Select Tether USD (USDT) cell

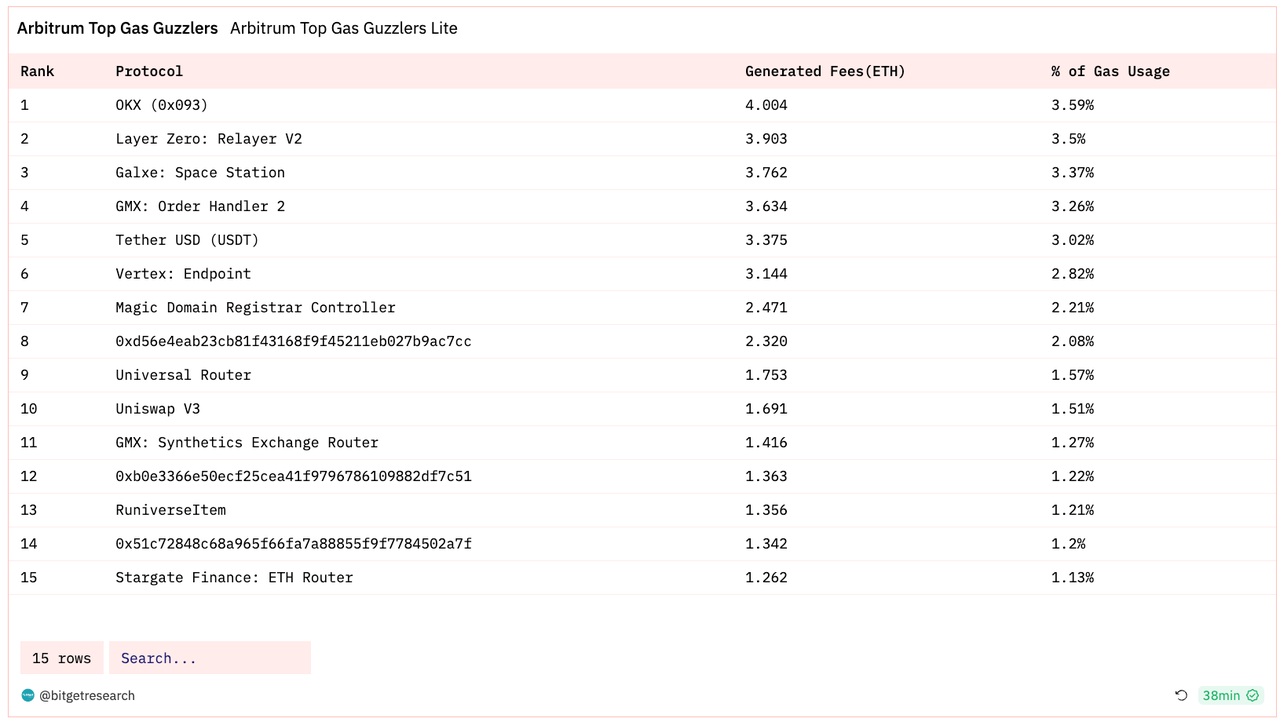point(187,240)
